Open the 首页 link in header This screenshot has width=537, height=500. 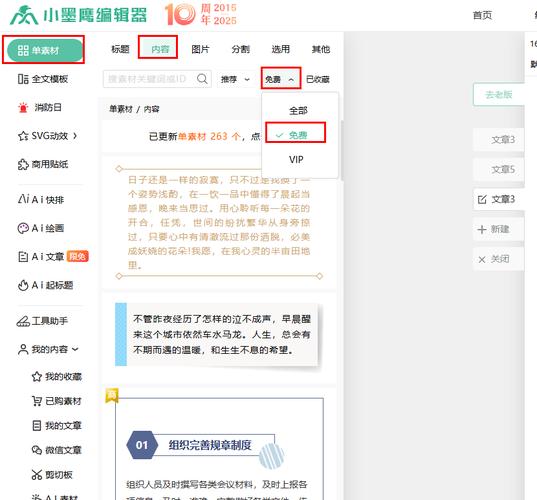483,15
